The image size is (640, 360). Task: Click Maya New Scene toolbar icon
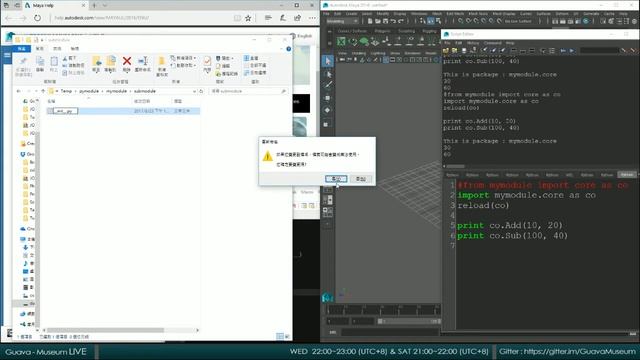tap(370, 21)
